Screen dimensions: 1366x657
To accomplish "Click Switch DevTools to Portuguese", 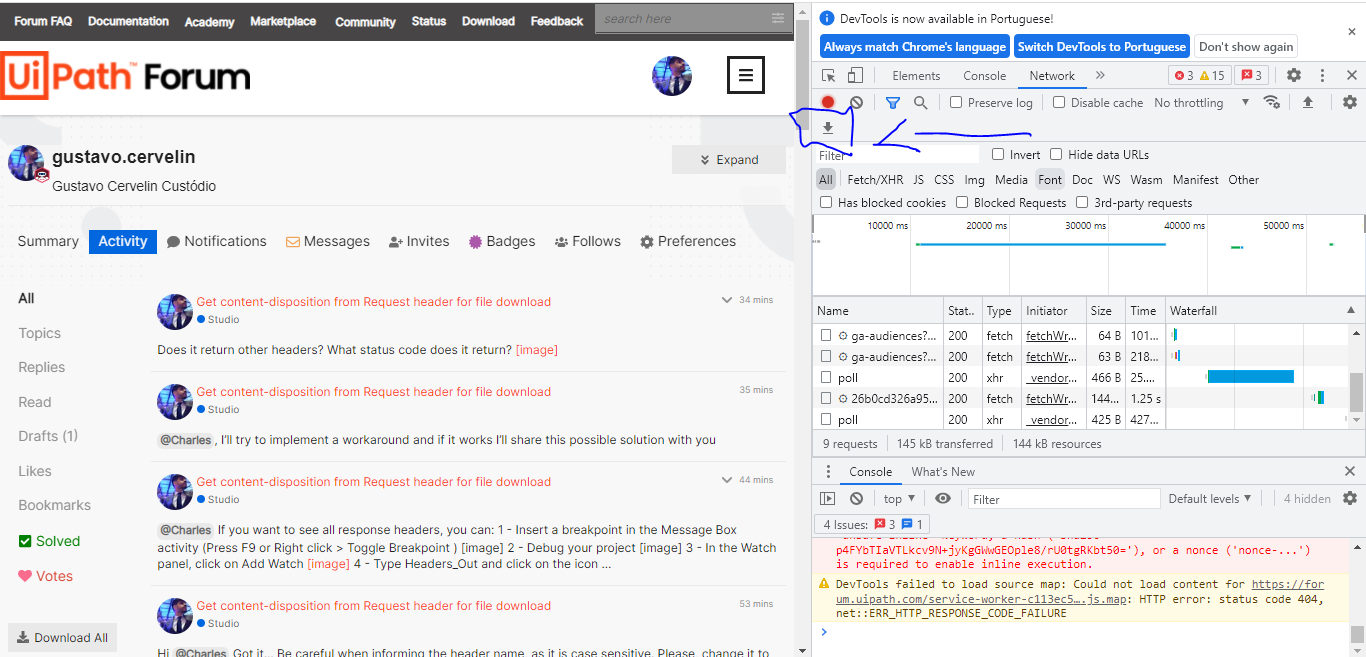I will pyautogui.click(x=1101, y=45).
